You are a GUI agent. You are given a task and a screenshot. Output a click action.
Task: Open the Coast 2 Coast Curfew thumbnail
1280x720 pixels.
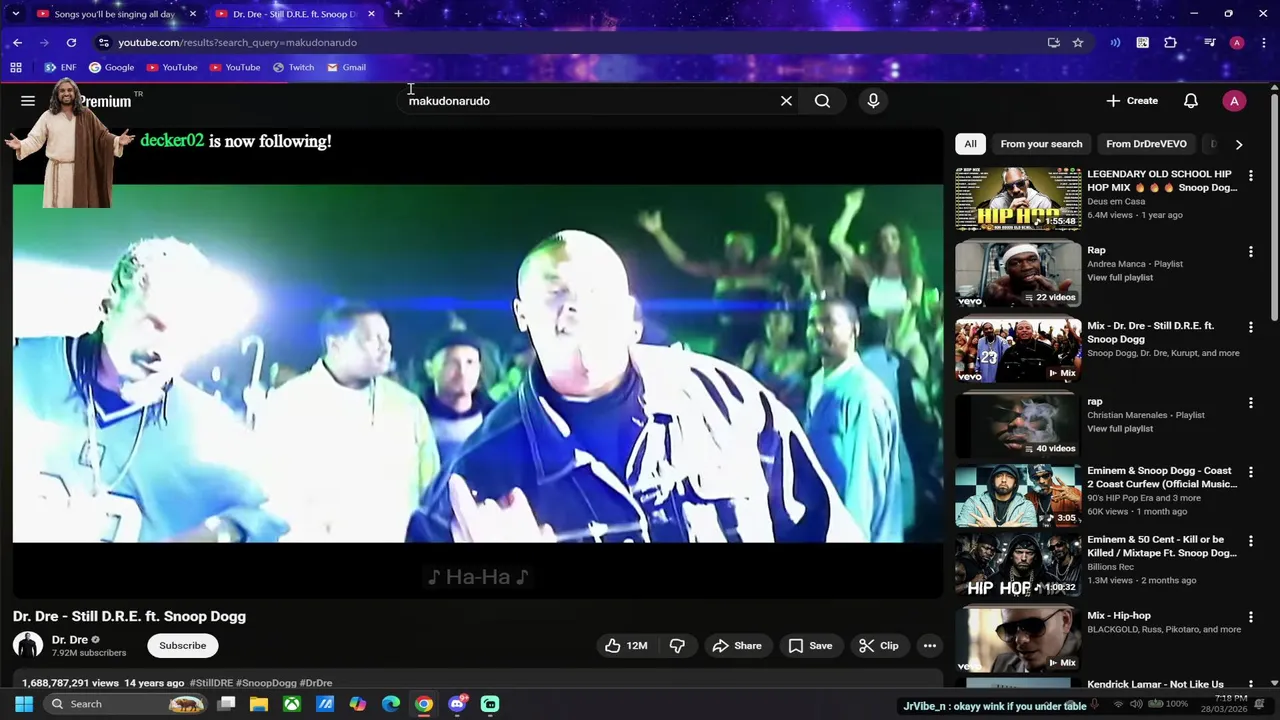[1018, 495]
